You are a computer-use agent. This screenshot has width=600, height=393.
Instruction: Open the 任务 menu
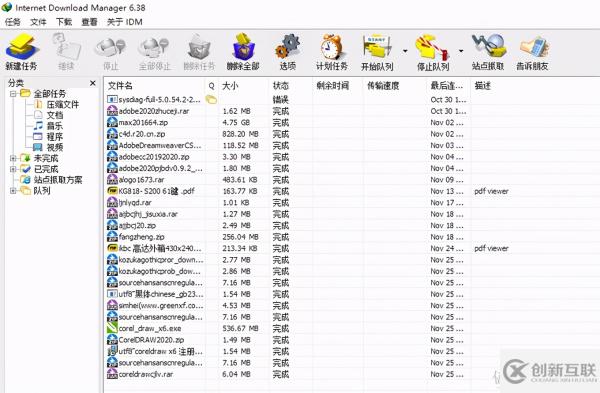pos(12,22)
